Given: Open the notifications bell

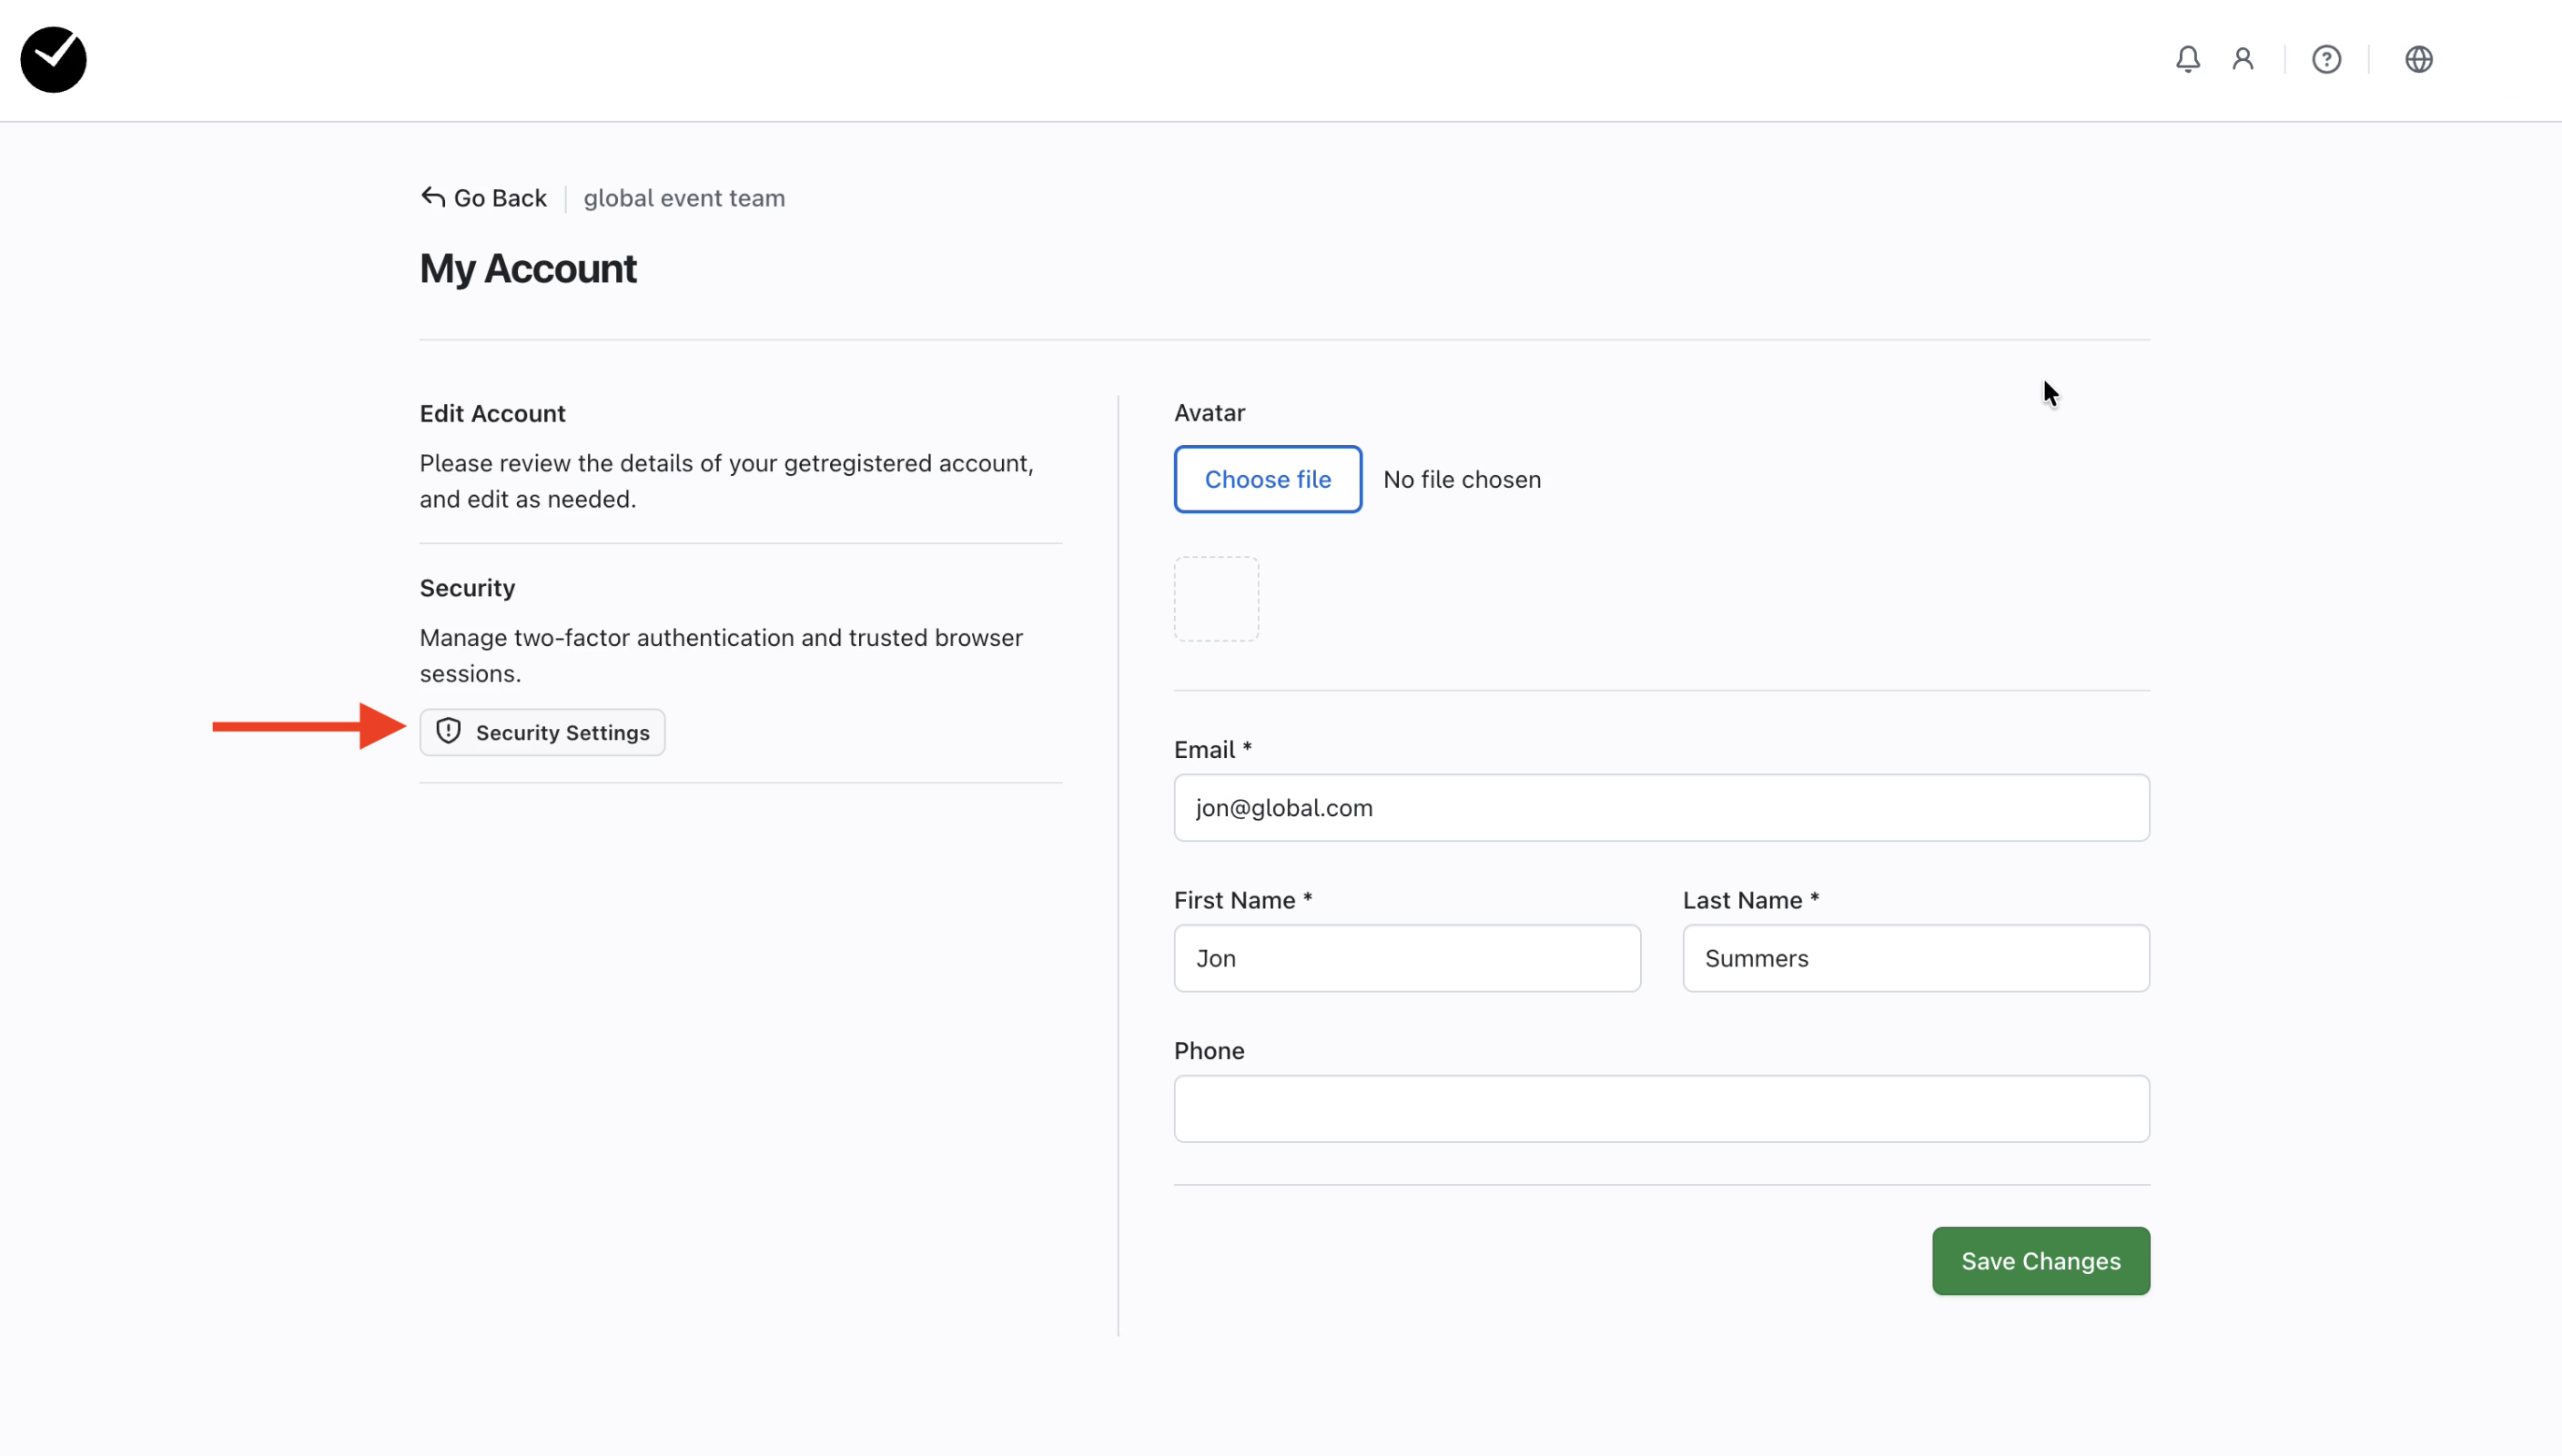Looking at the screenshot, I should (x=2187, y=60).
